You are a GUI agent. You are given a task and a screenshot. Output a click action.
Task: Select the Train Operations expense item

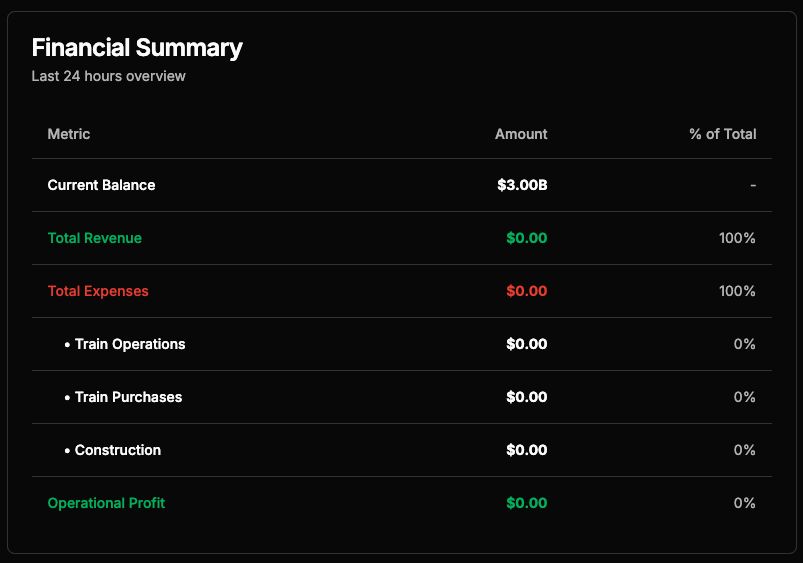(x=130, y=344)
